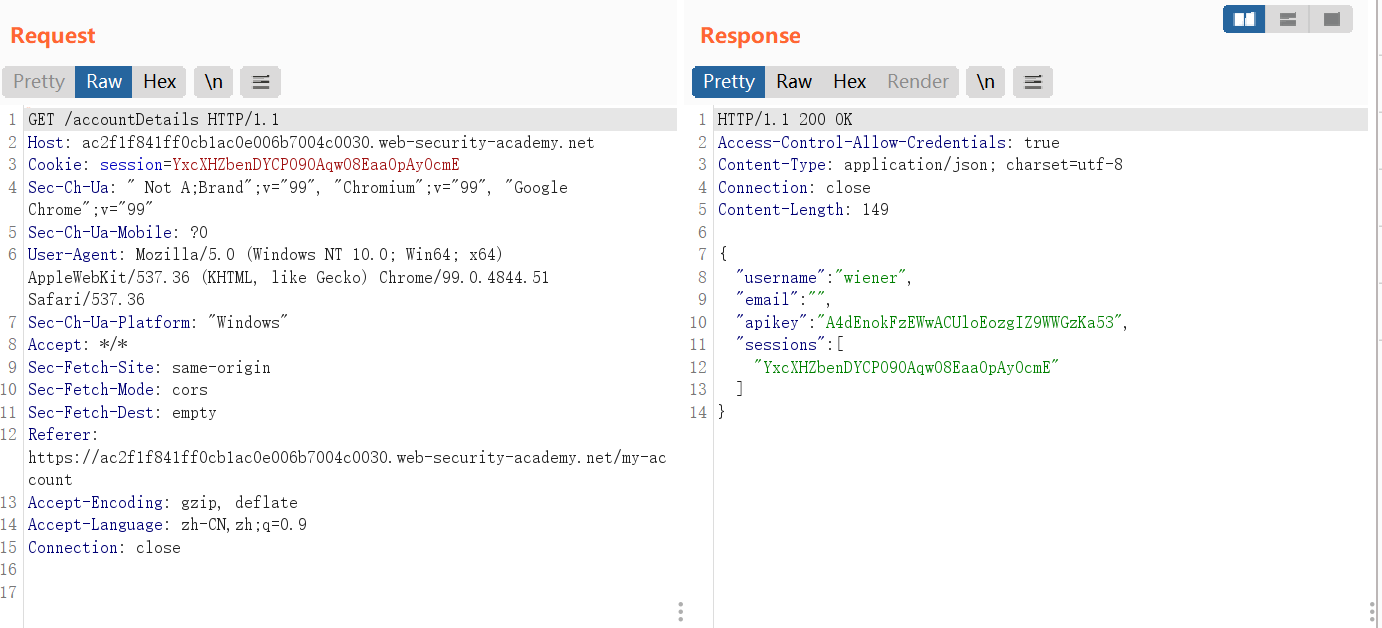Open the Request message options menu icon
1382x628 pixels.
tap(260, 82)
